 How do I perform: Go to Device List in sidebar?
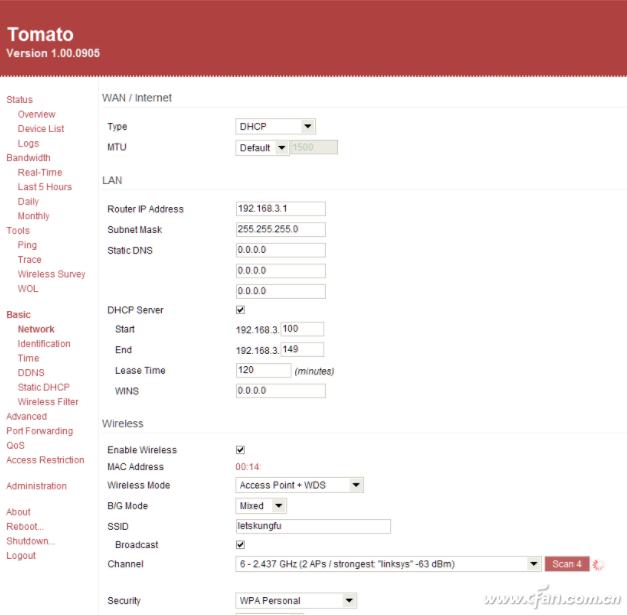[41, 129]
